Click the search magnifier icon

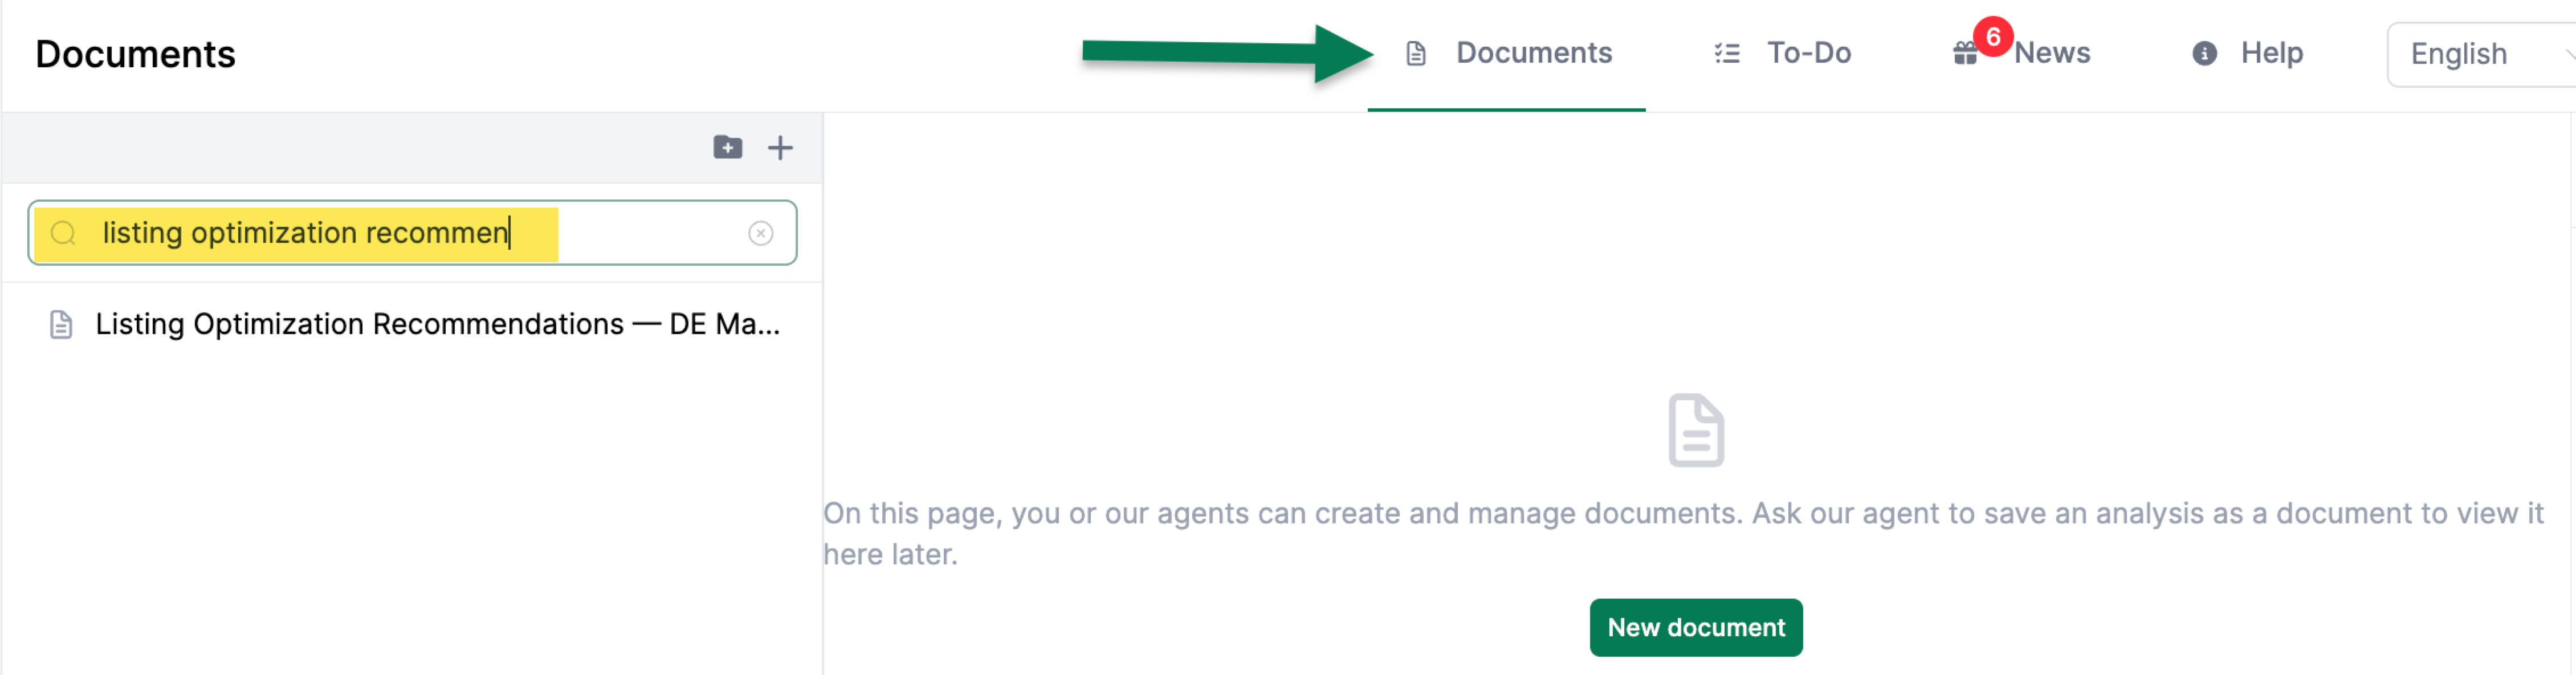(63, 233)
